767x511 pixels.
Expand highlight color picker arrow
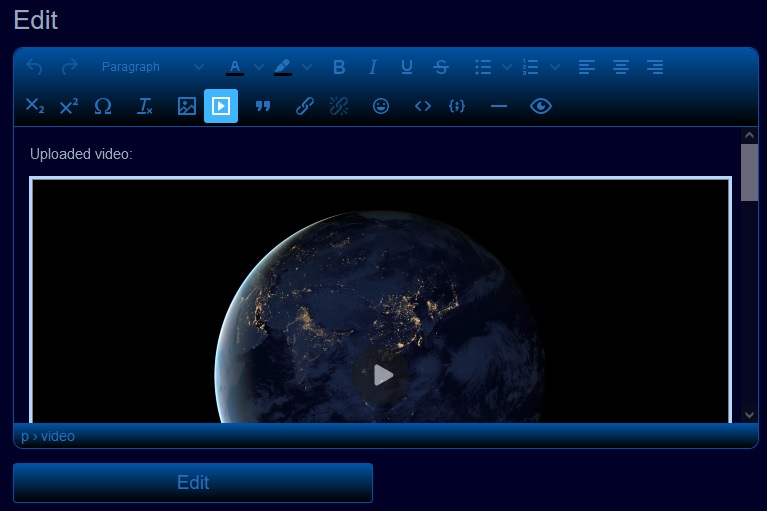pos(307,67)
